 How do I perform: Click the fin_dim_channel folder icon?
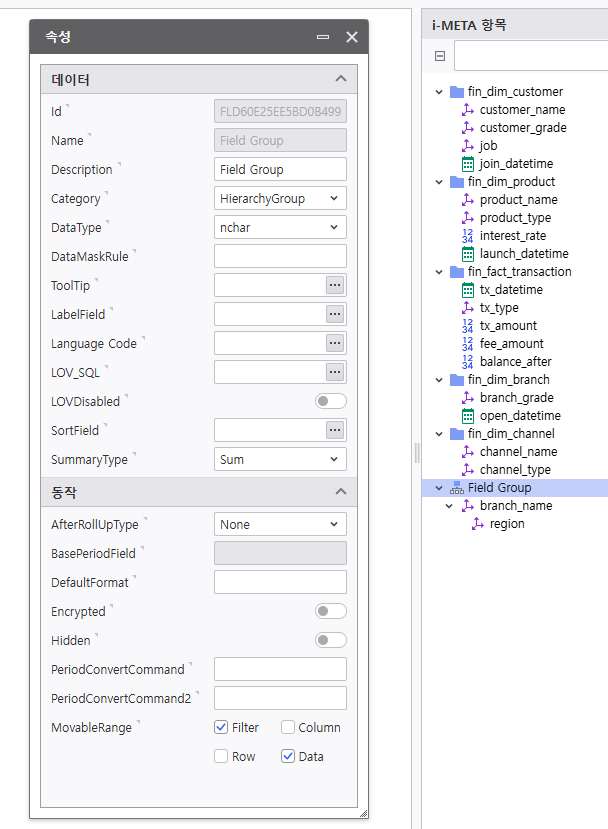coord(457,434)
